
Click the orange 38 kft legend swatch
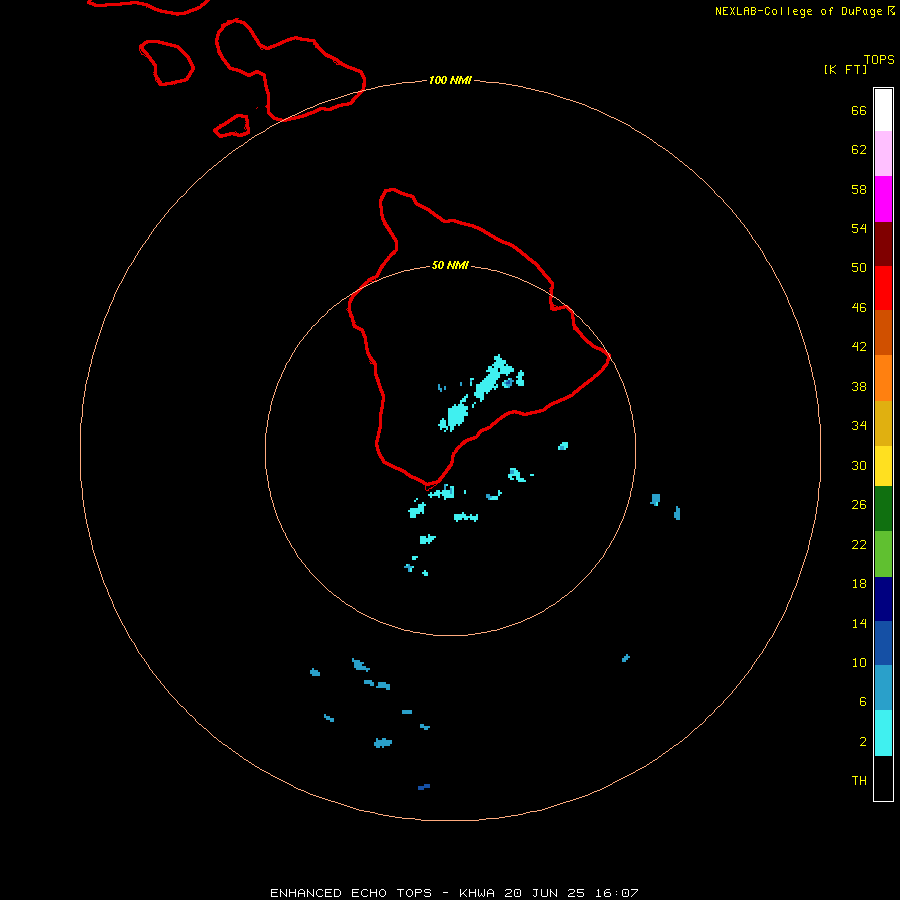(x=883, y=378)
